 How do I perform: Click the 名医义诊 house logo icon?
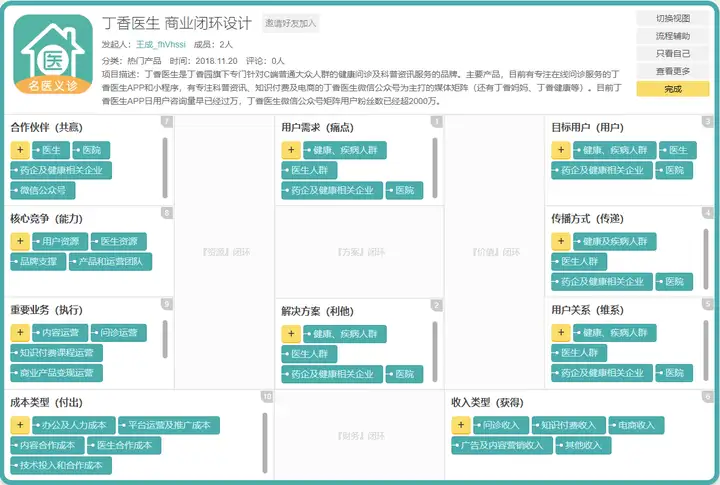pos(53,54)
